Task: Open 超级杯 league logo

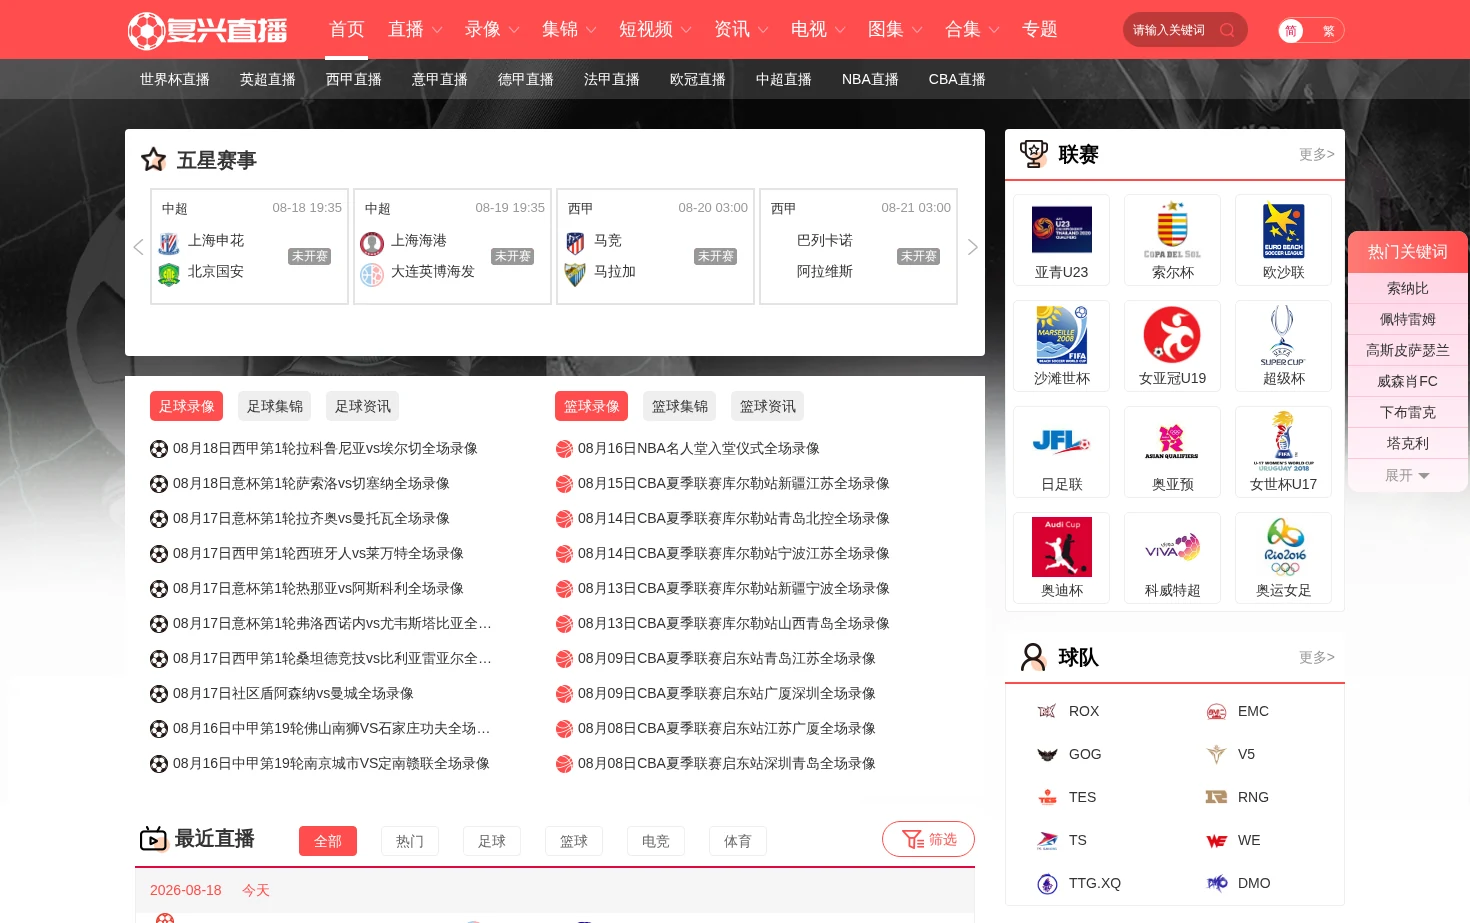Action: (x=1283, y=335)
